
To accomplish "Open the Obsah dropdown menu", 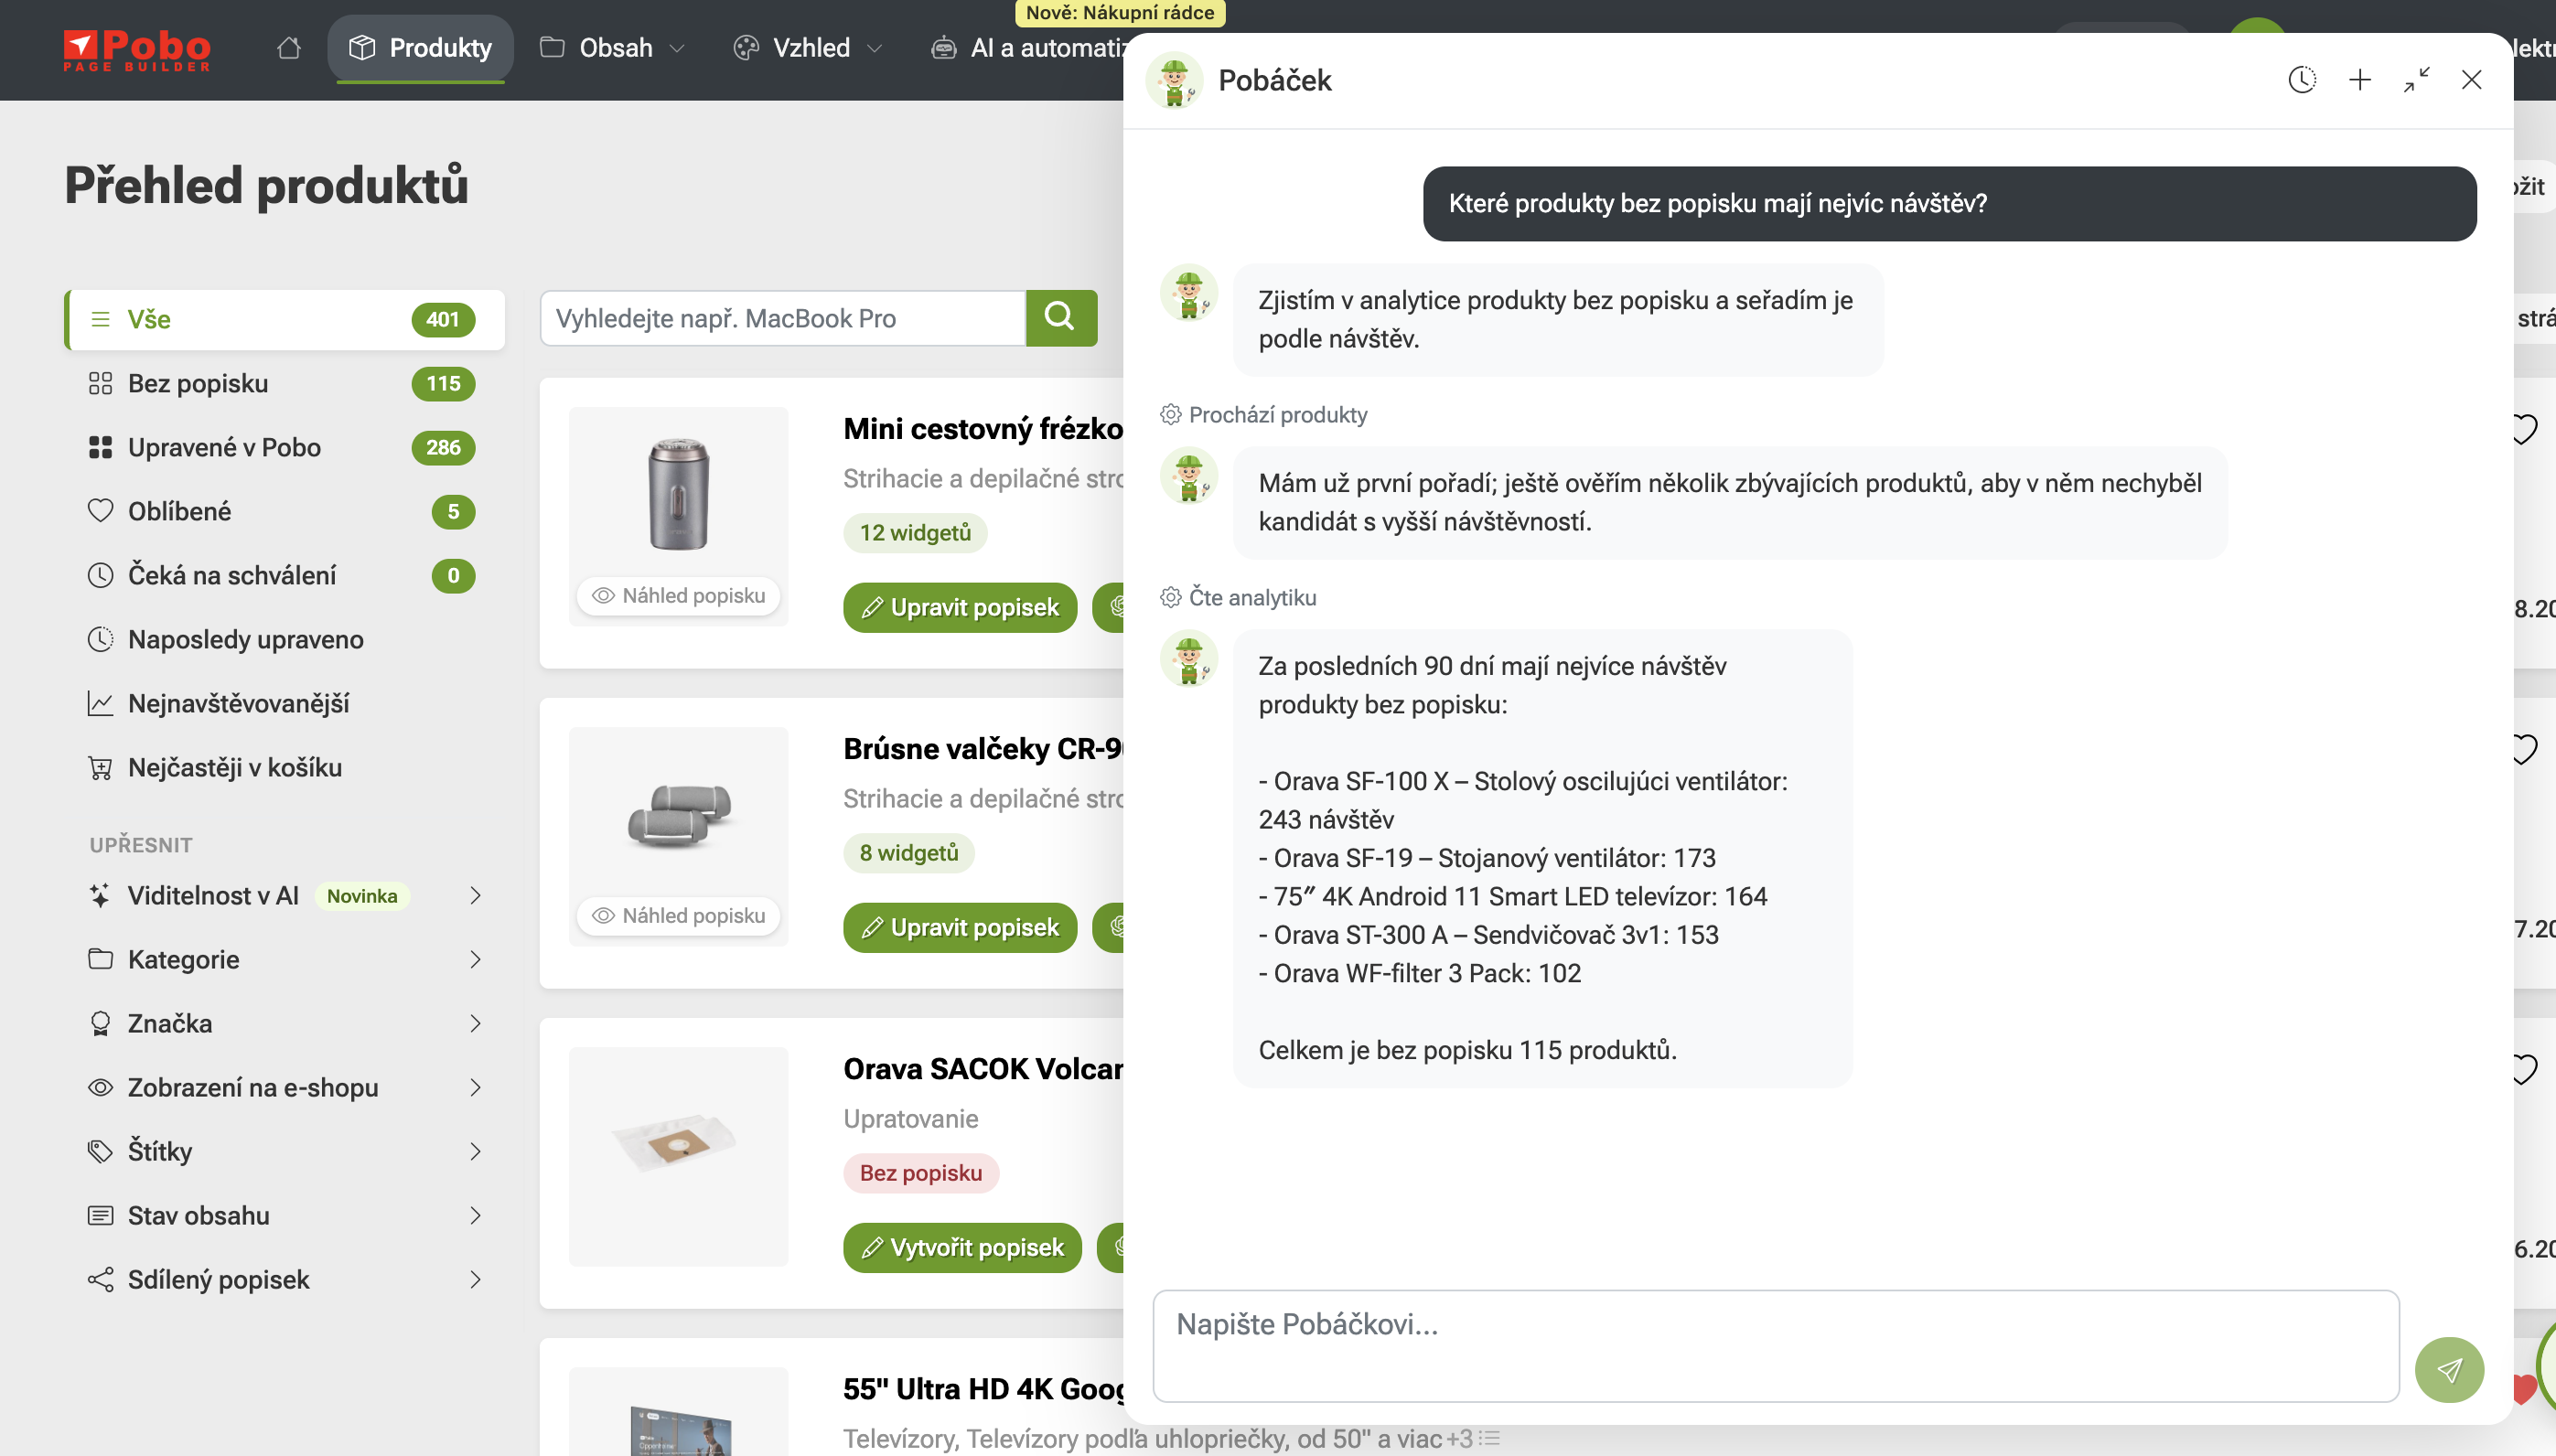I will pyautogui.click(x=613, y=48).
